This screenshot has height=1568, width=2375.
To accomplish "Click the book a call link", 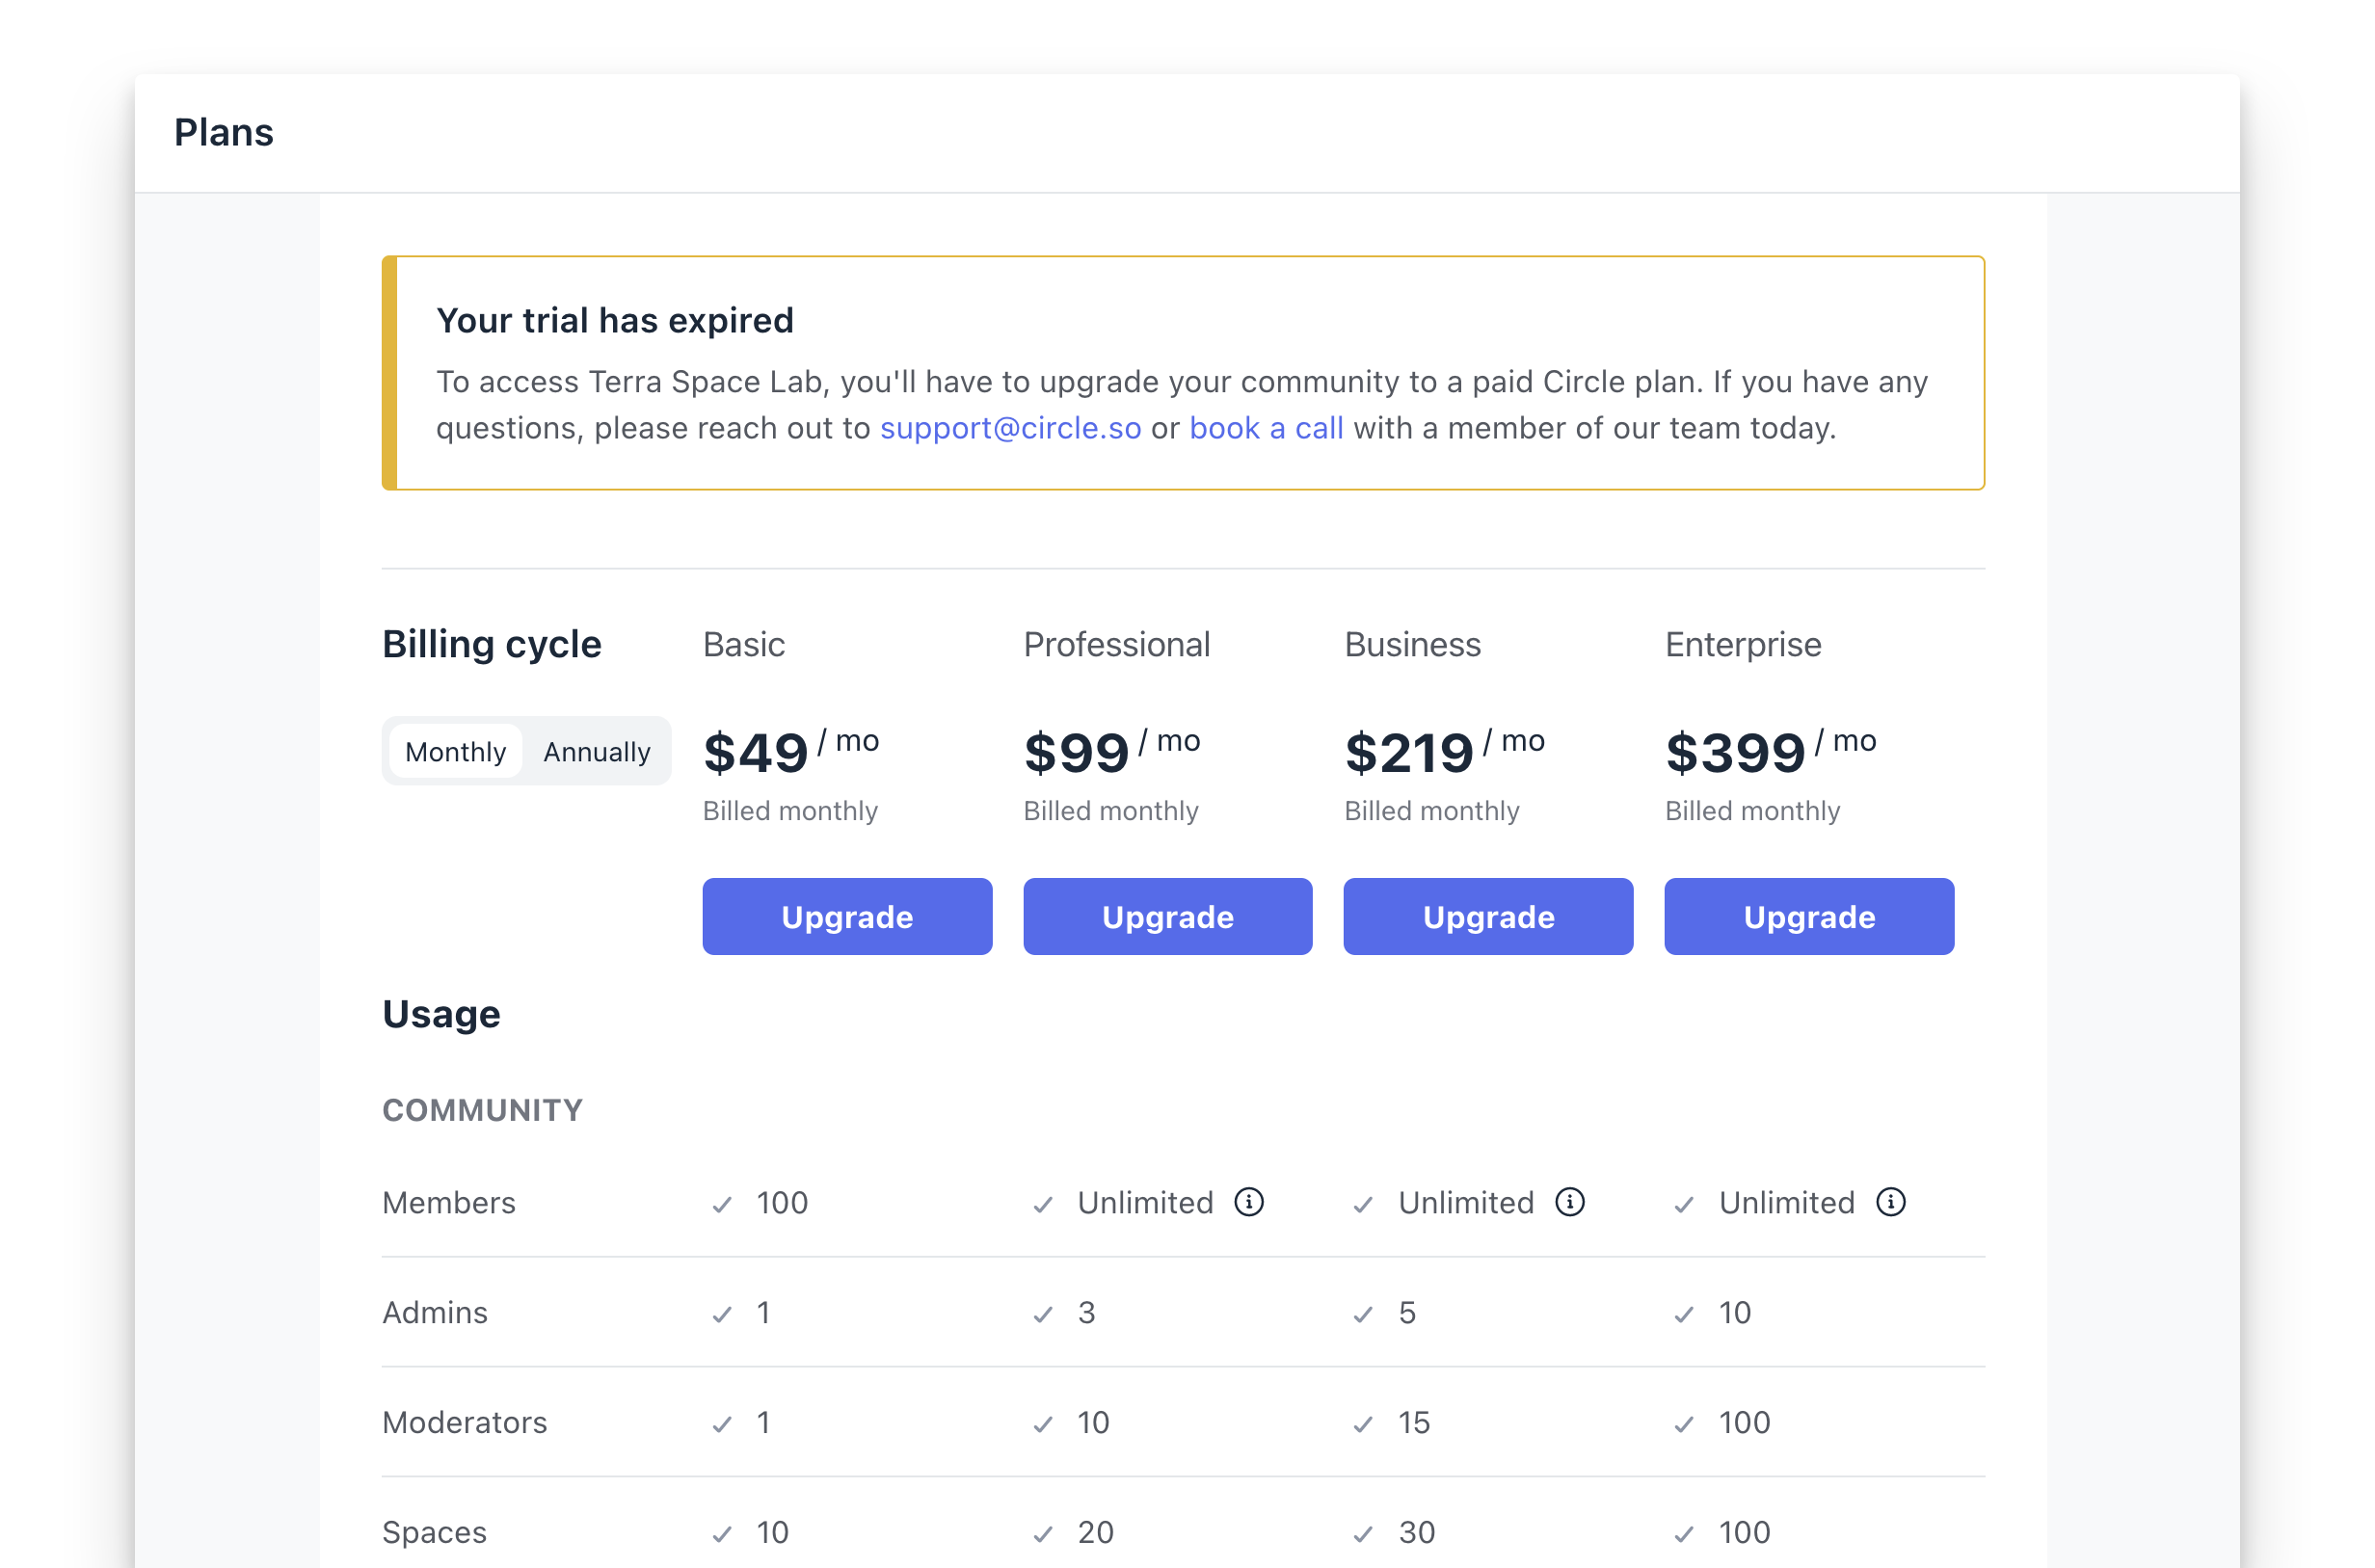I will click(1266, 428).
